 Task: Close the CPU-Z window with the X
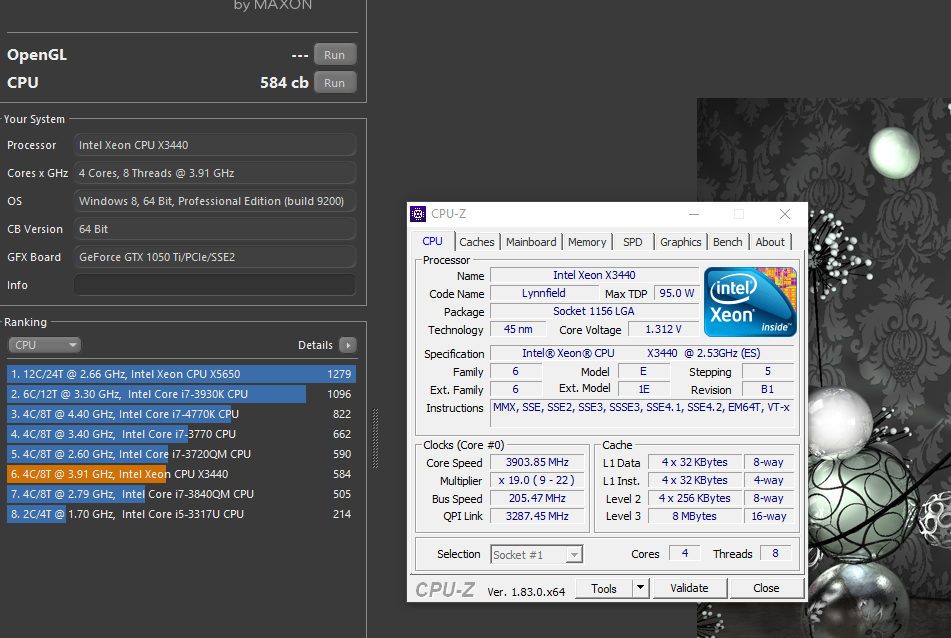tap(785, 214)
